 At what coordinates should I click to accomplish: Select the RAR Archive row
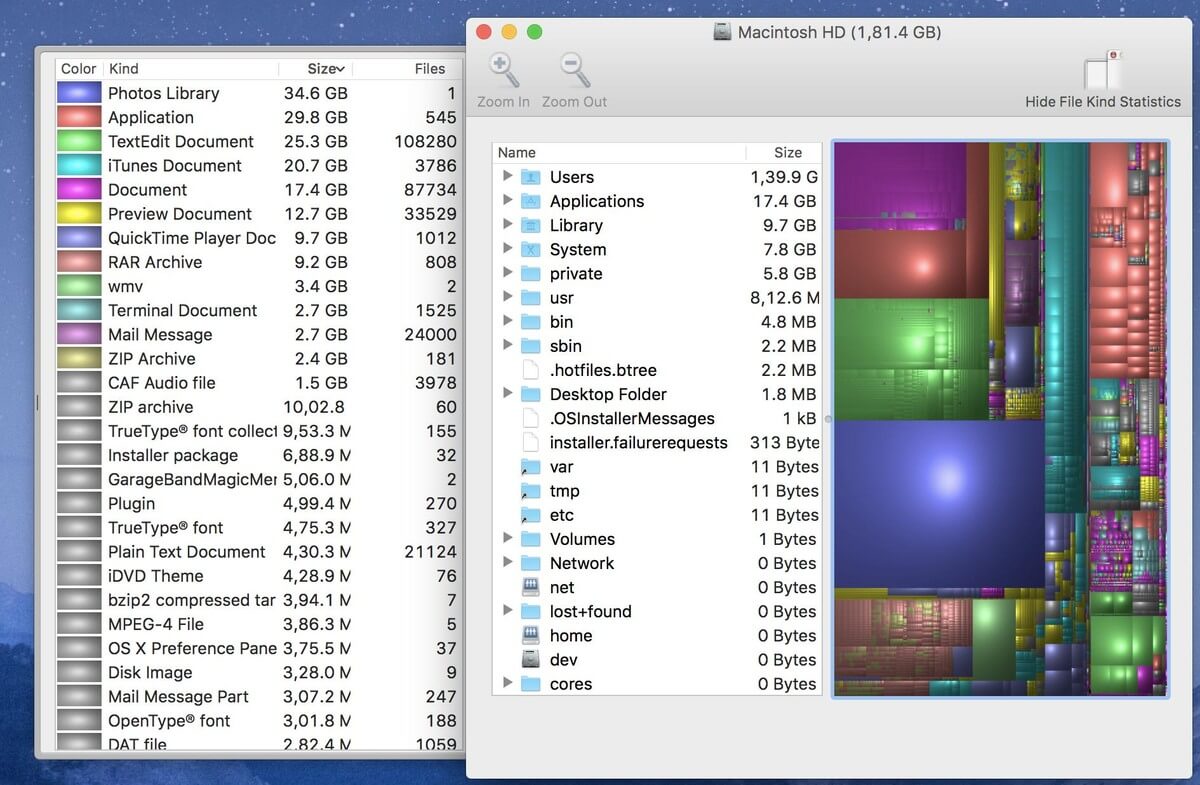pyautogui.click(x=260, y=262)
